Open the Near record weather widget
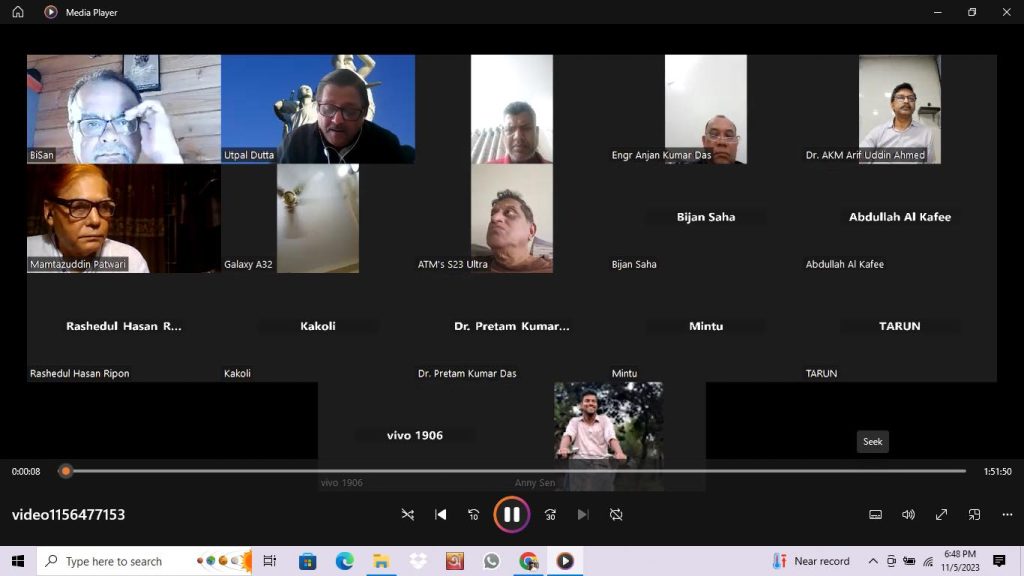The width and height of the screenshot is (1024, 576). (810, 561)
